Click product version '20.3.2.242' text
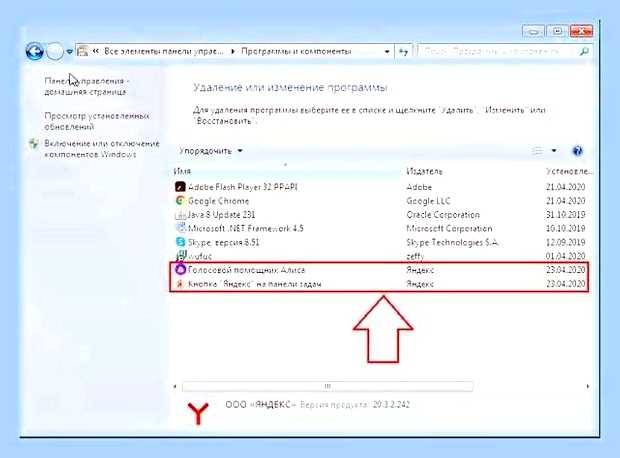This screenshot has height=458, width=620. (391, 405)
